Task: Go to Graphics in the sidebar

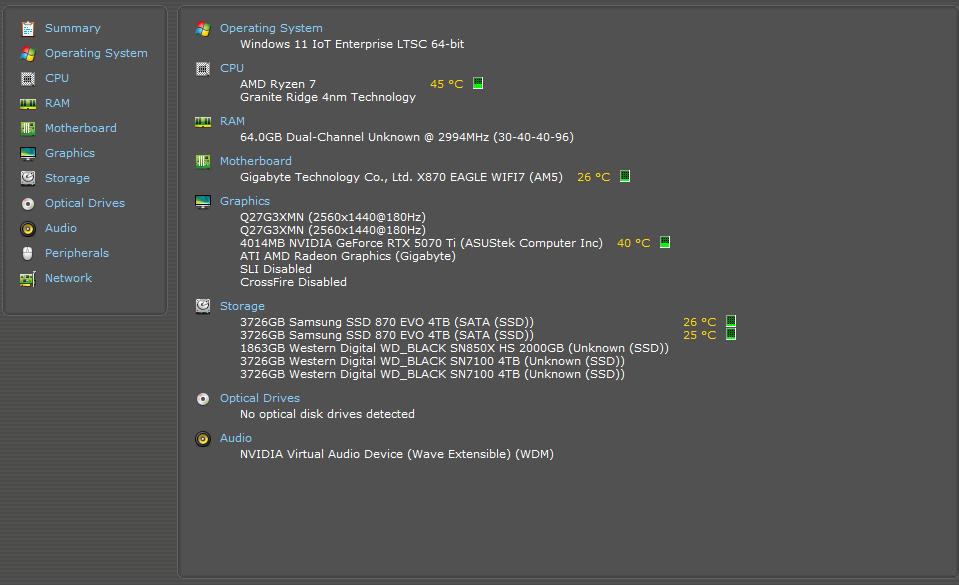Action: pos(70,154)
